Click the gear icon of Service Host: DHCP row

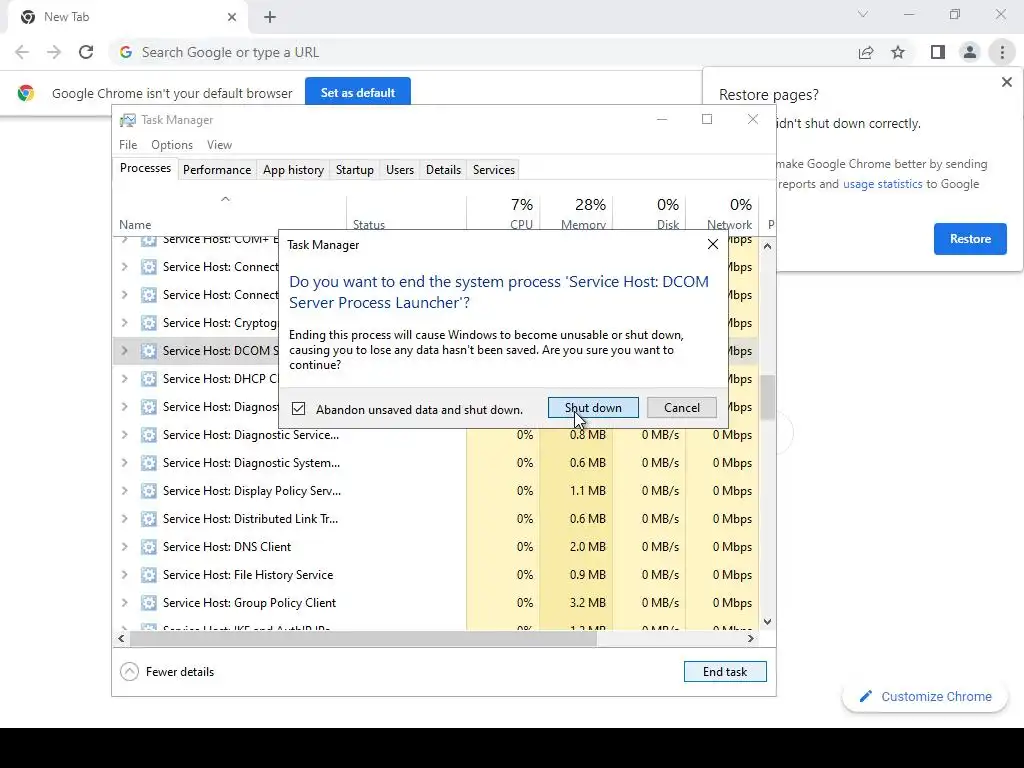click(149, 379)
